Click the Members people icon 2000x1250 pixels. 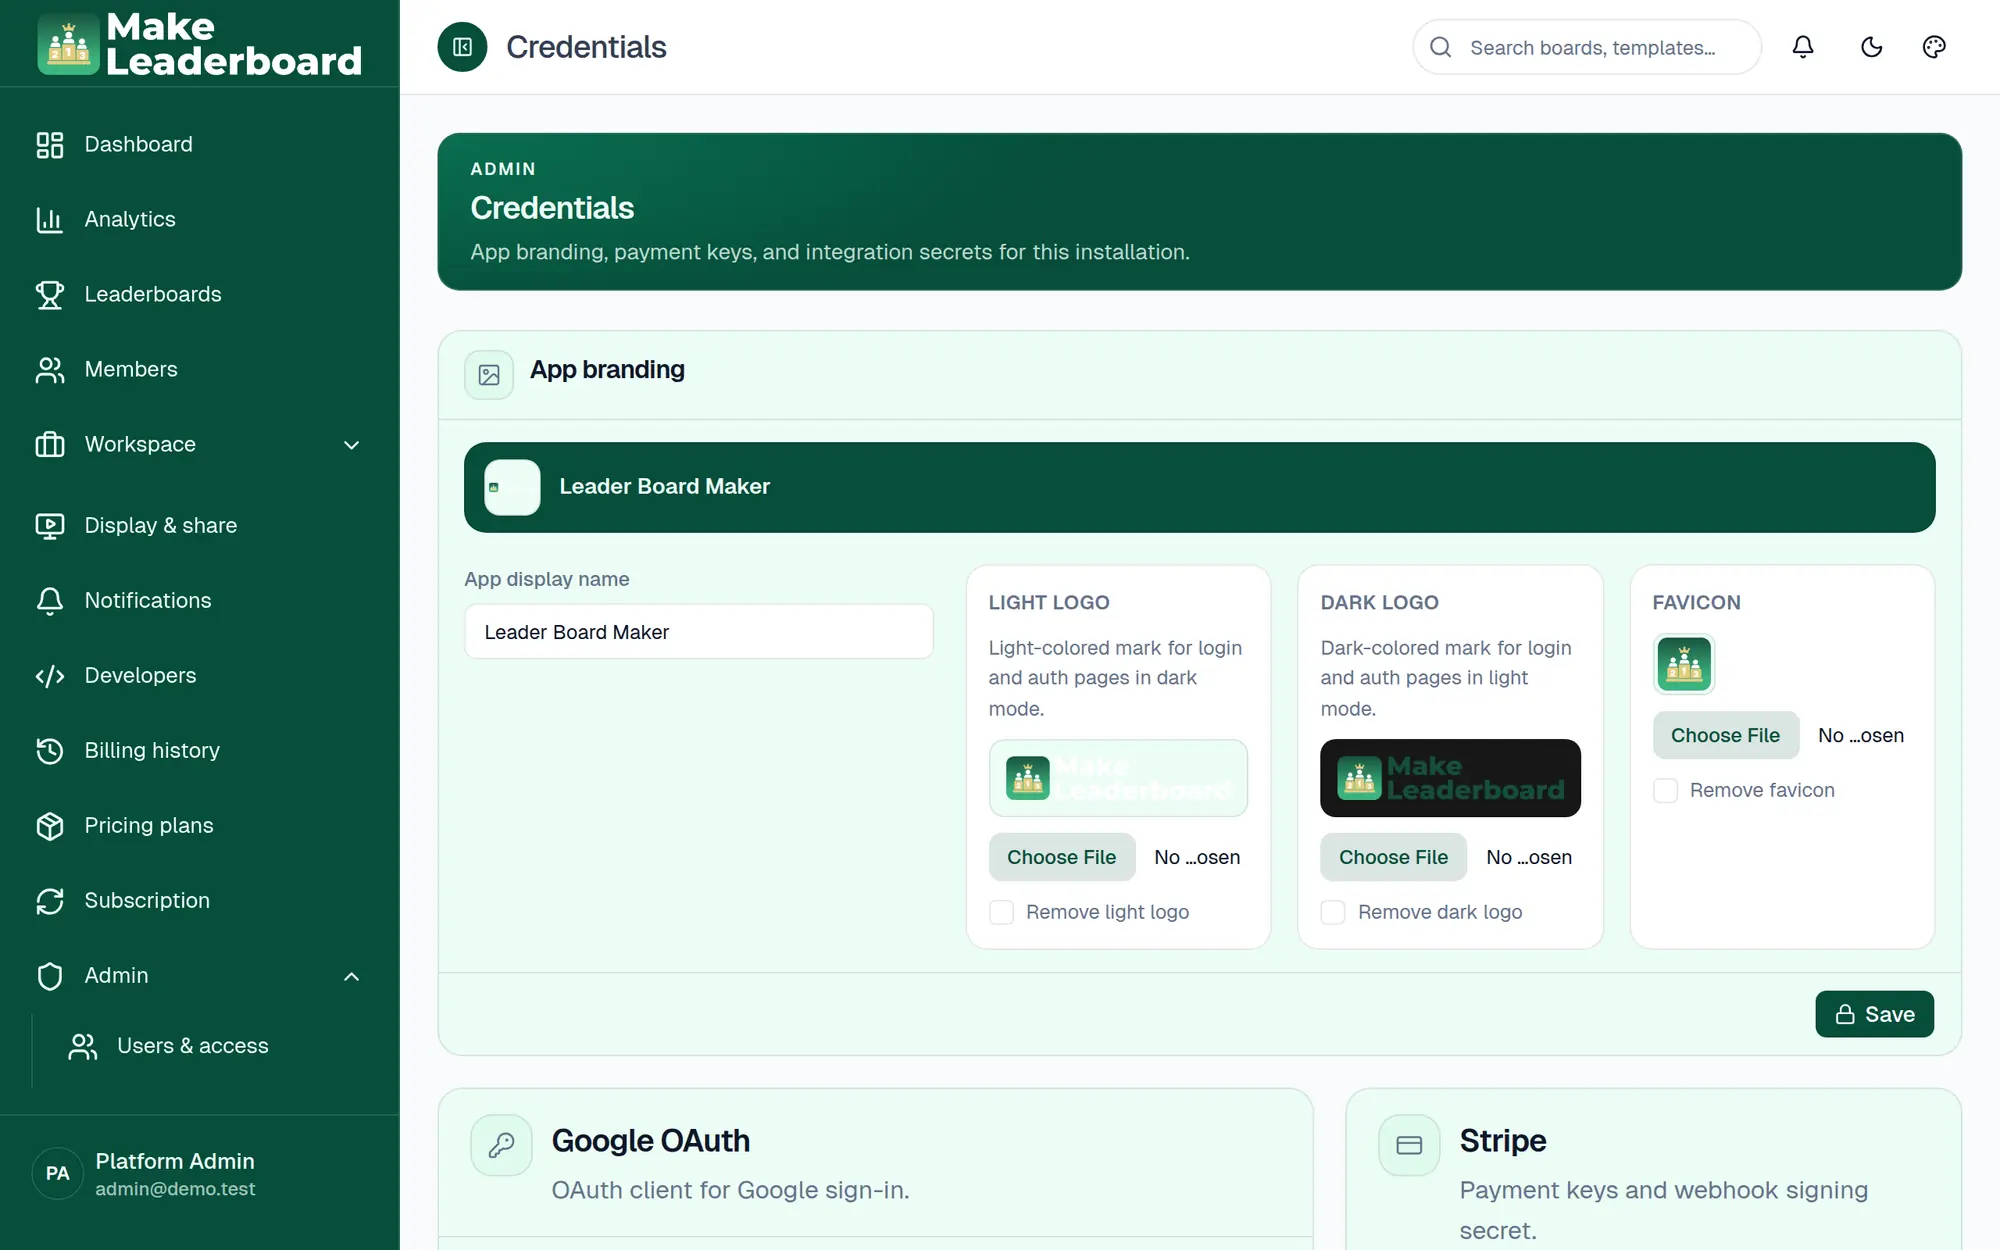pyautogui.click(x=50, y=370)
